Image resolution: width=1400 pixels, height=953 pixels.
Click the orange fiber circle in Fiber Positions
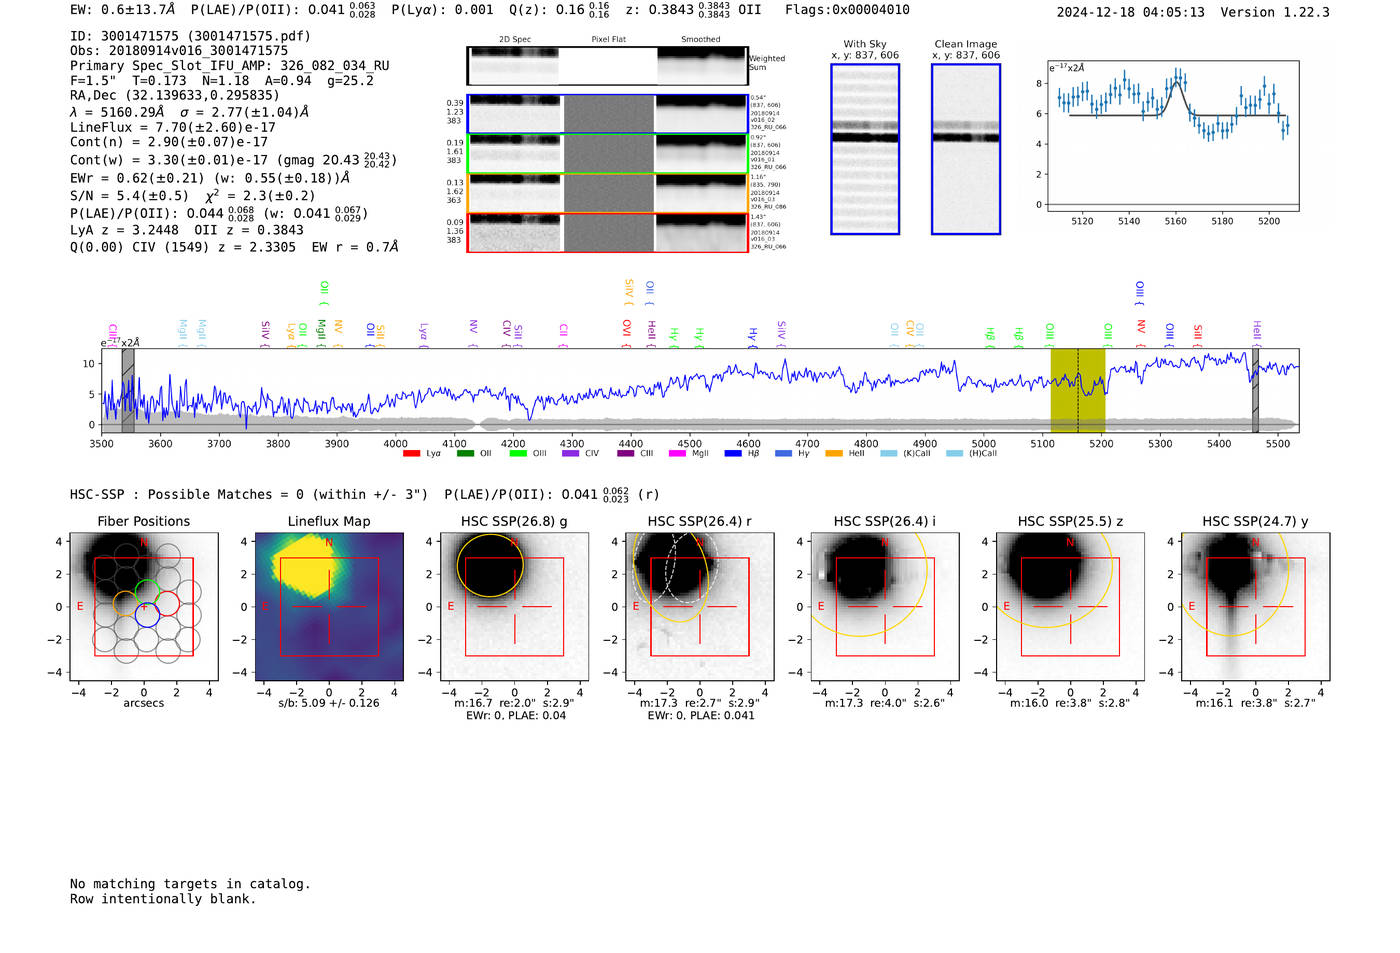[126, 604]
